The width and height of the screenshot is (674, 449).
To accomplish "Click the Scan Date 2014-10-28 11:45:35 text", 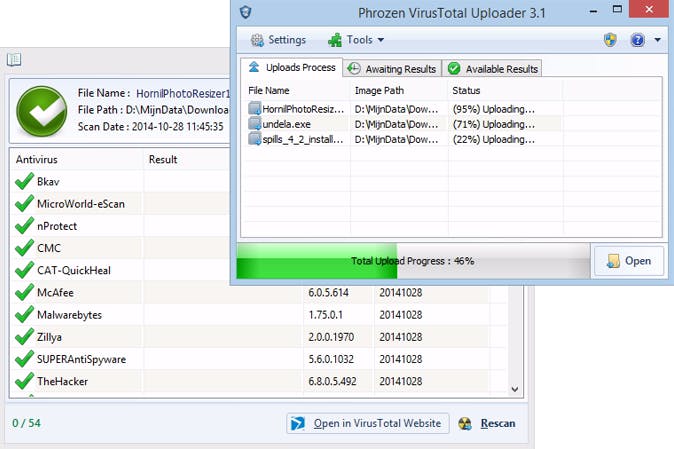I will point(150,127).
